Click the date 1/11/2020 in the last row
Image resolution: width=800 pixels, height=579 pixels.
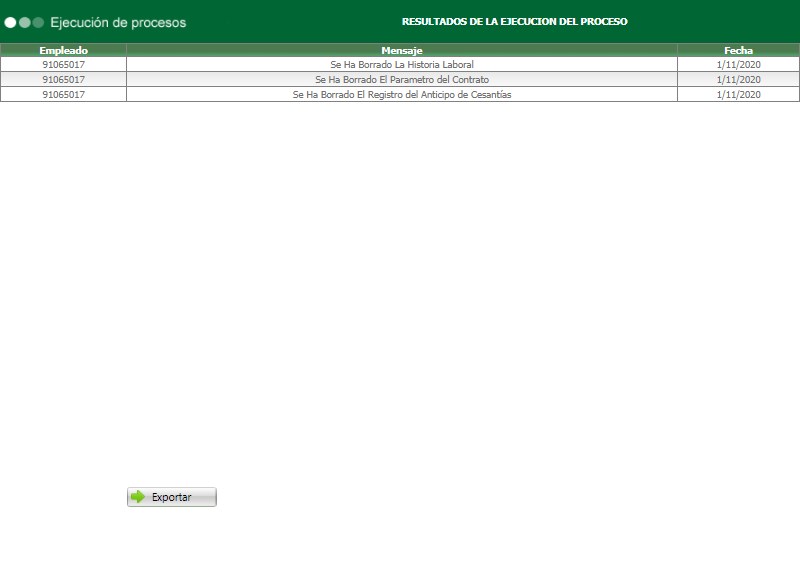739,95
